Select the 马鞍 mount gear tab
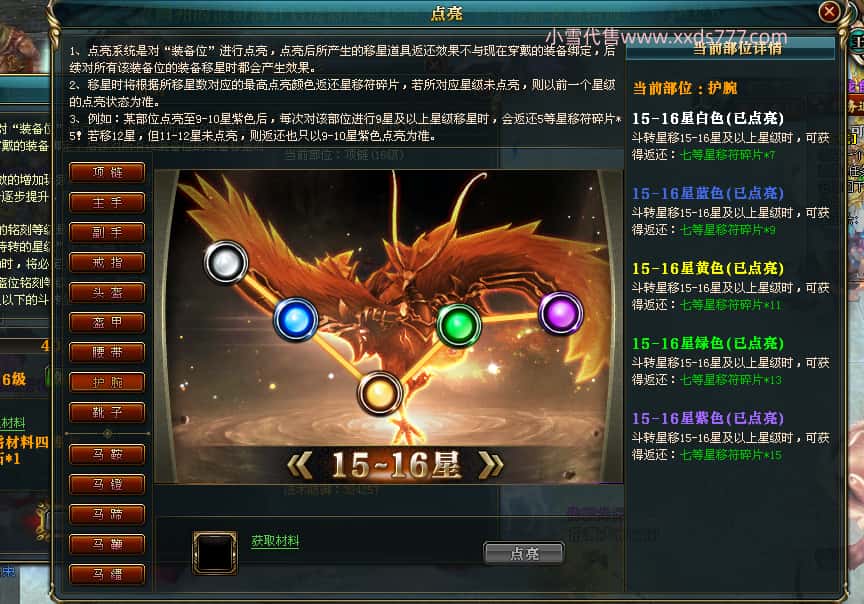The height and width of the screenshot is (604, 864). click(107, 455)
